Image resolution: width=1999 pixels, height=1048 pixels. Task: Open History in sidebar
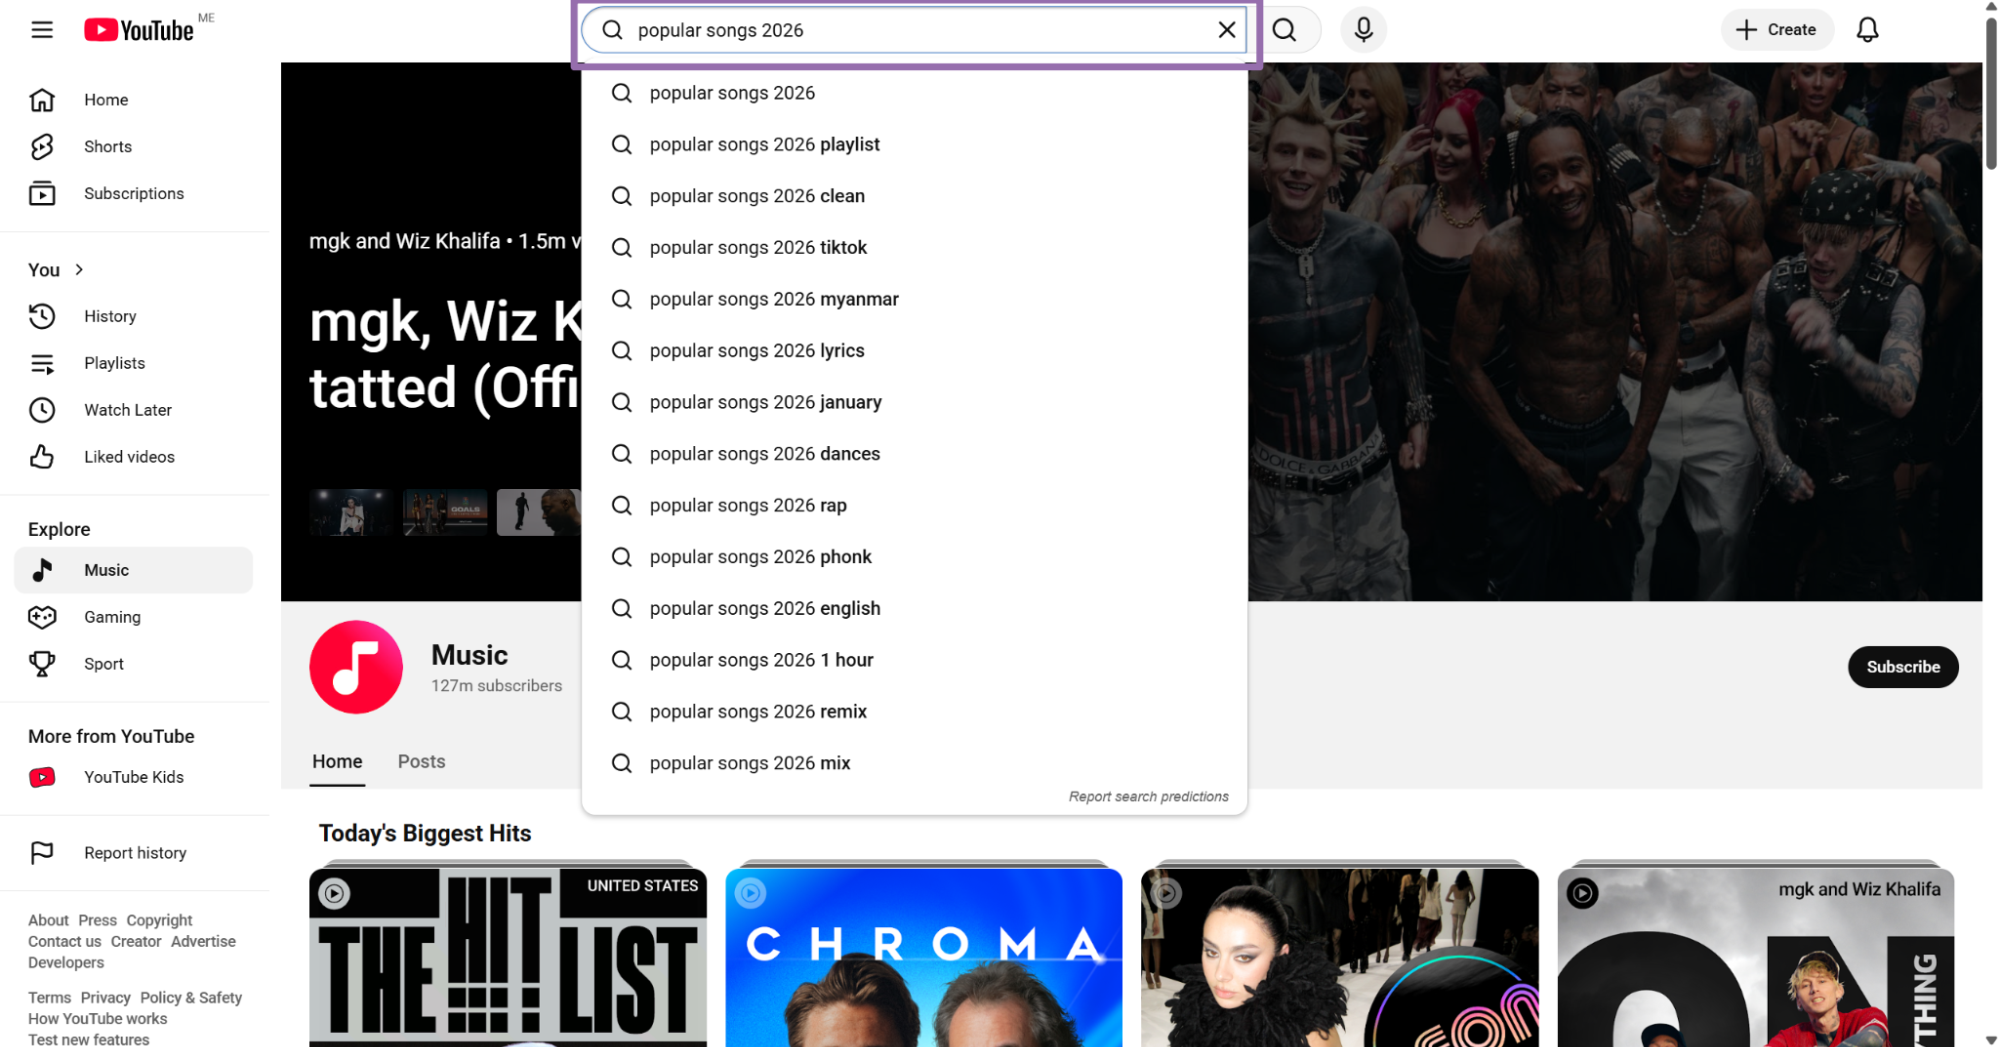click(134, 317)
